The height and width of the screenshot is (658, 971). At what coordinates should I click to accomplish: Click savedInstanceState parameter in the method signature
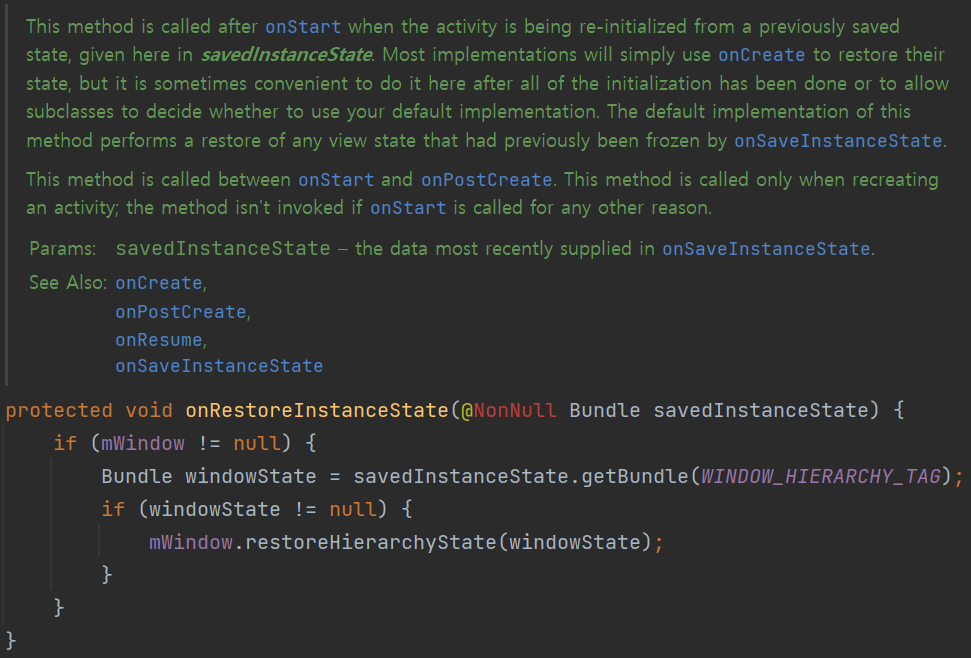(x=761, y=410)
